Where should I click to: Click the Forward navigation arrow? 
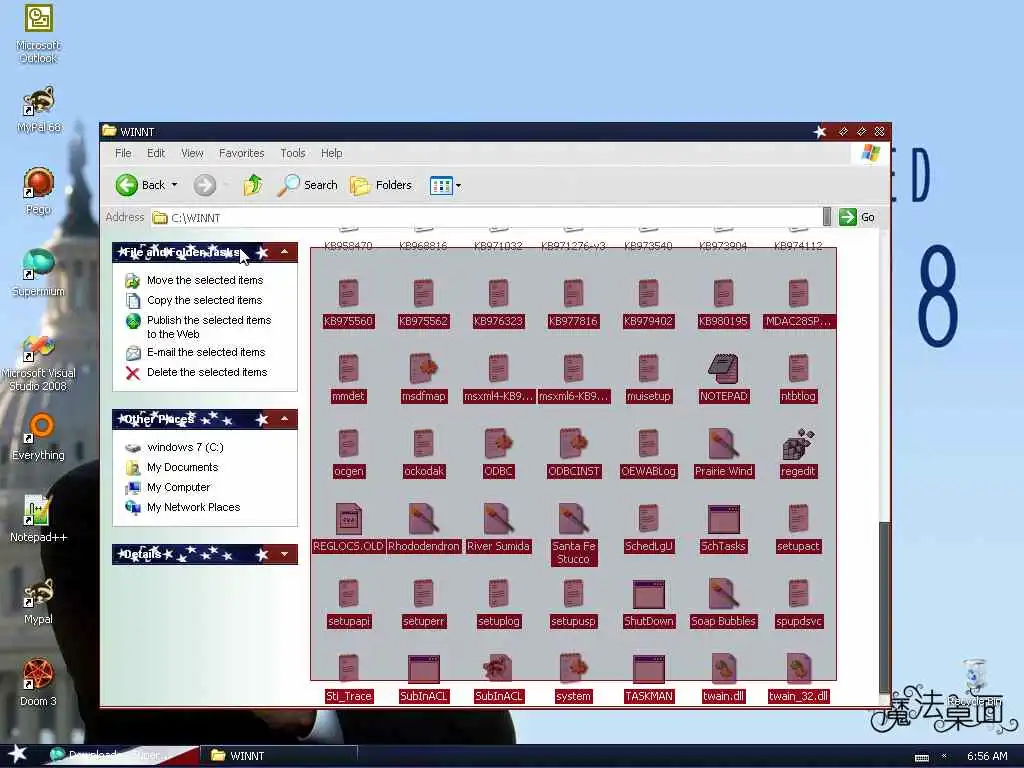point(204,185)
